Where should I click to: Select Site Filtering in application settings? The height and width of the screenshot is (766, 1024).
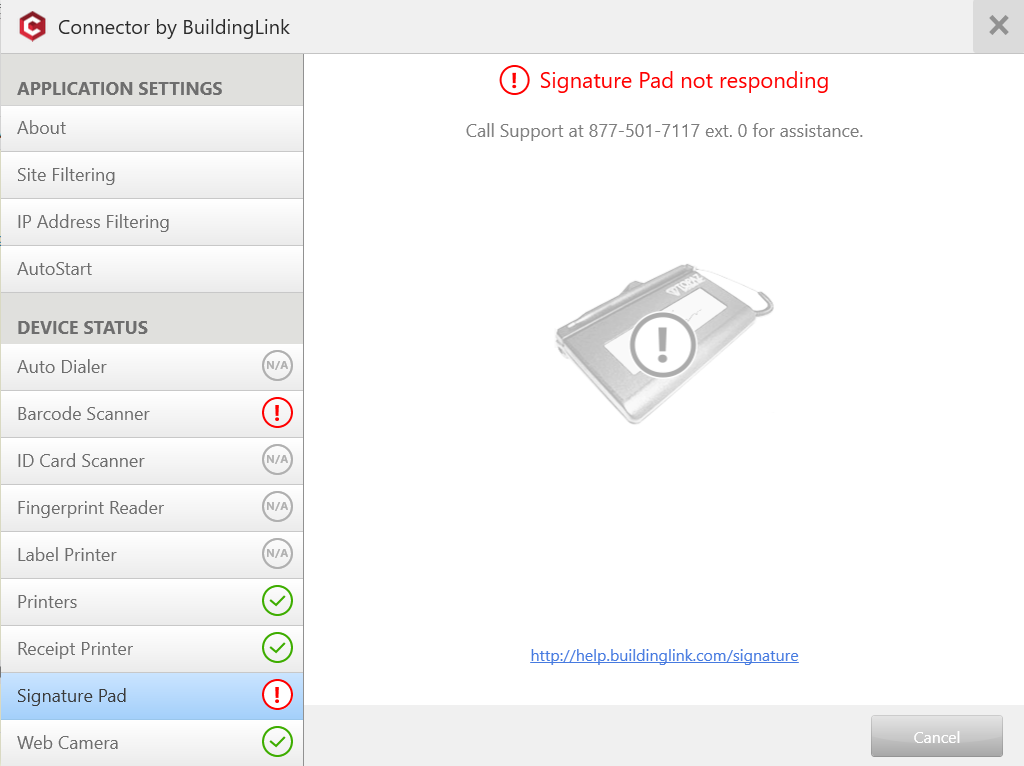coord(152,175)
